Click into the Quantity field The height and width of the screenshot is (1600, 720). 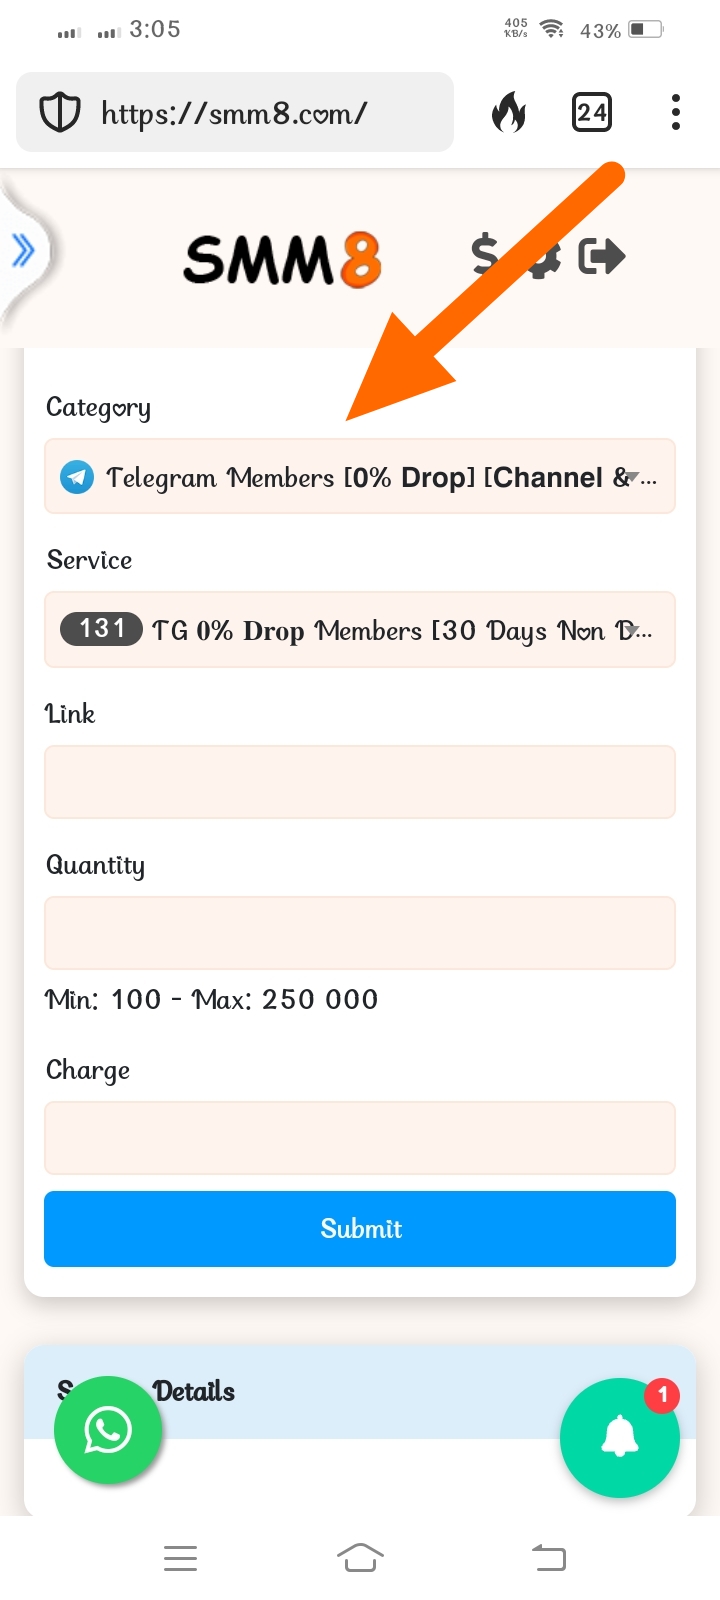(x=360, y=933)
